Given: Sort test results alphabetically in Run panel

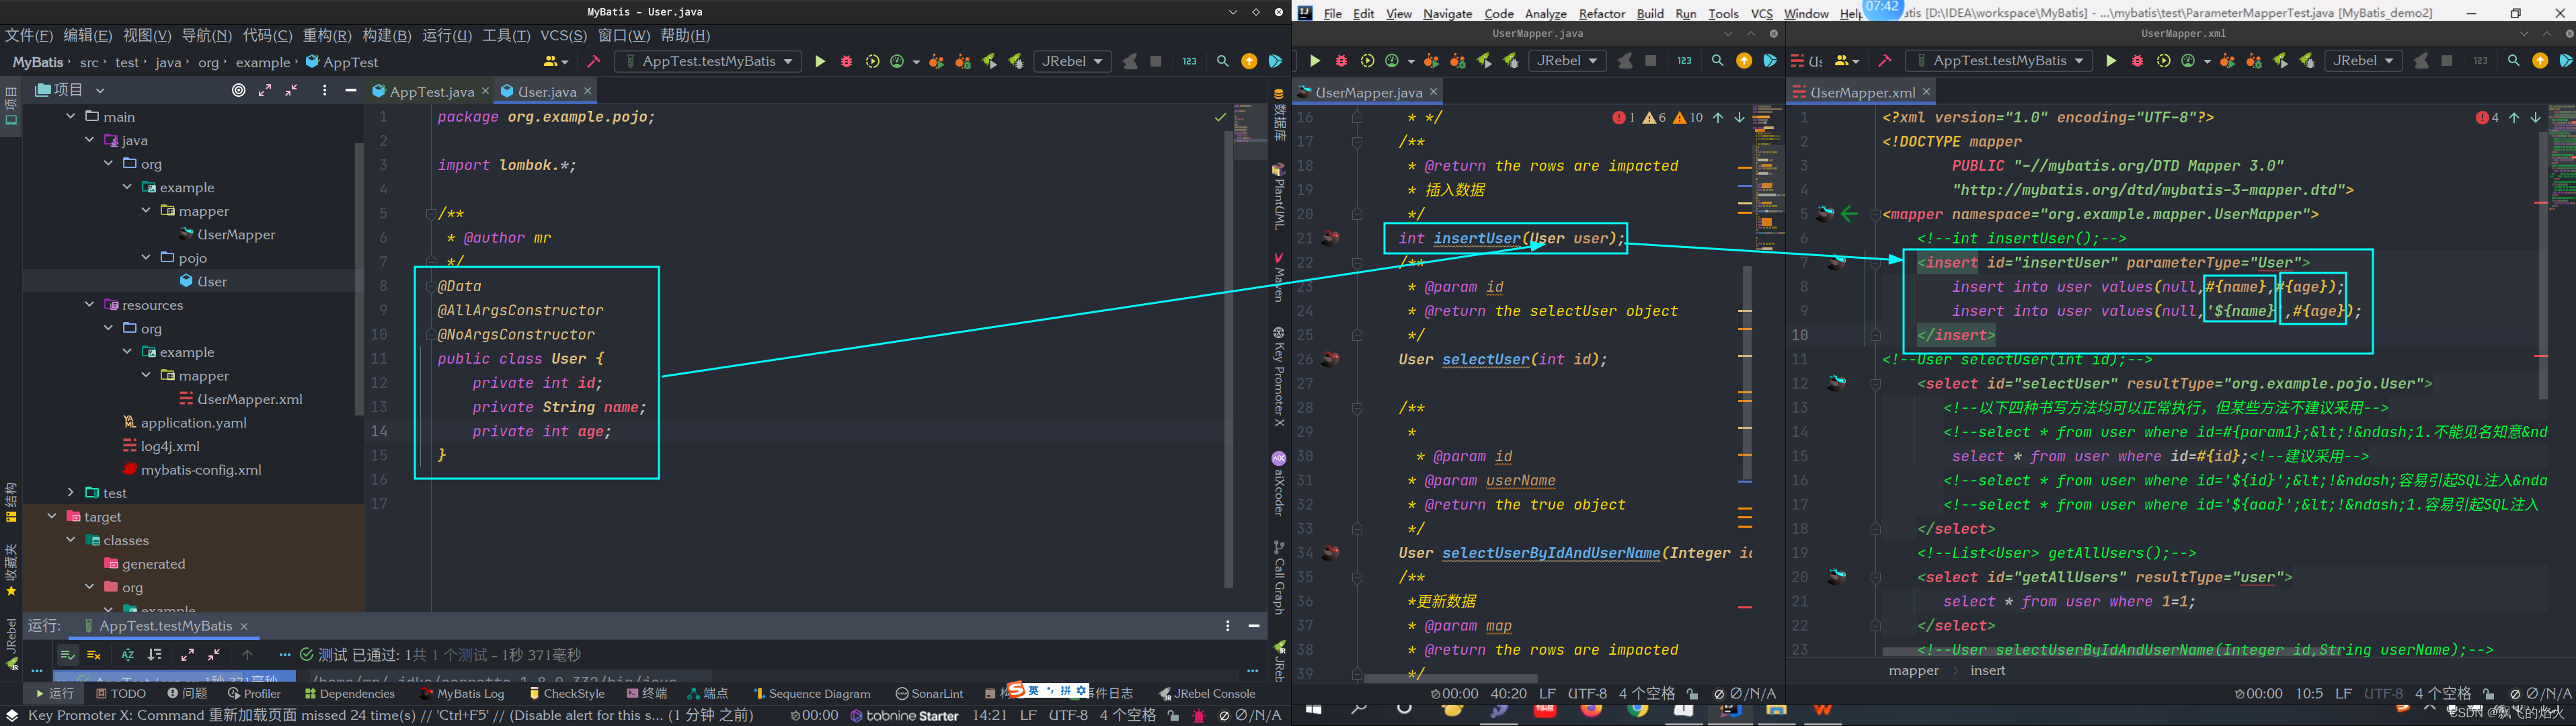Looking at the screenshot, I should coord(128,655).
